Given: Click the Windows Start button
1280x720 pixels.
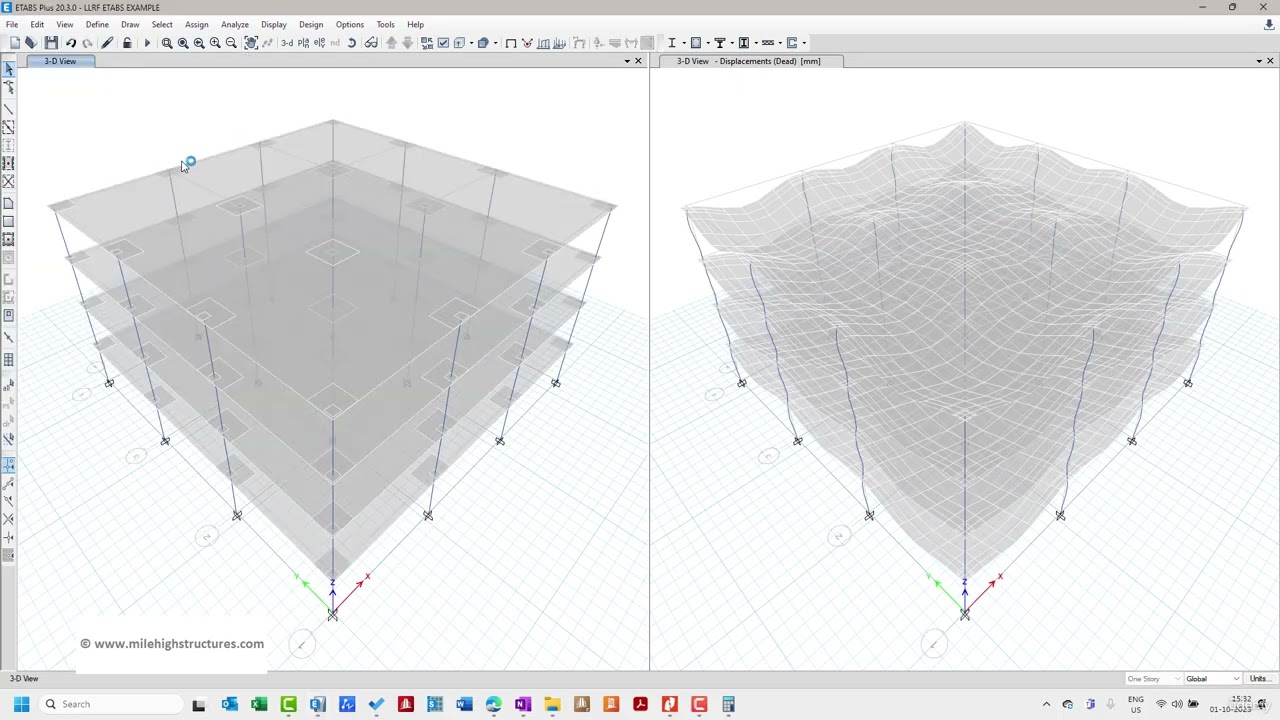Looking at the screenshot, I should (x=21, y=704).
